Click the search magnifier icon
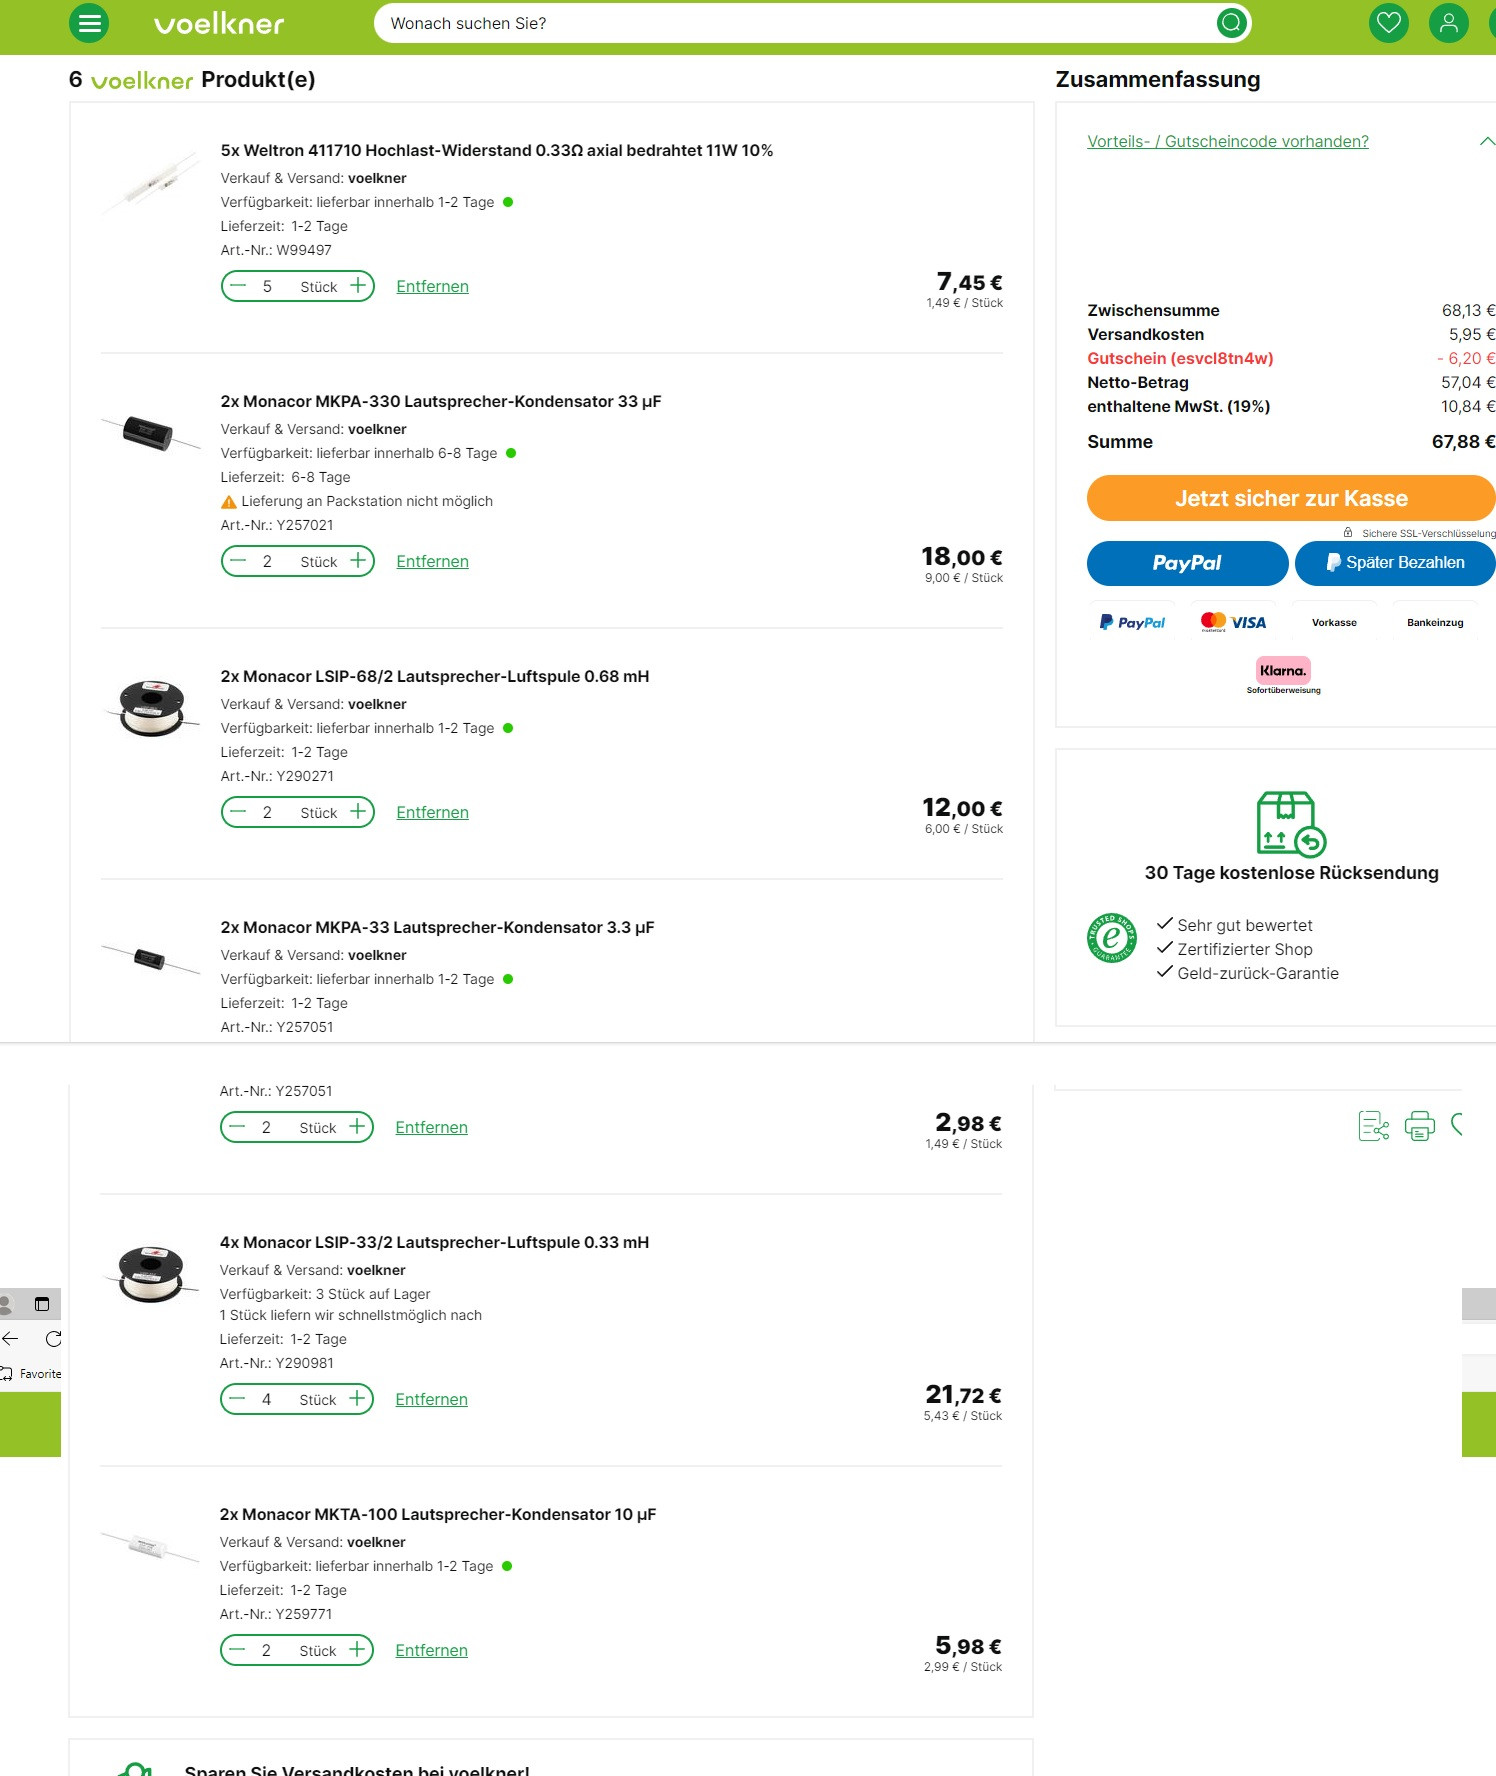1496x1776 pixels. 1231,23
